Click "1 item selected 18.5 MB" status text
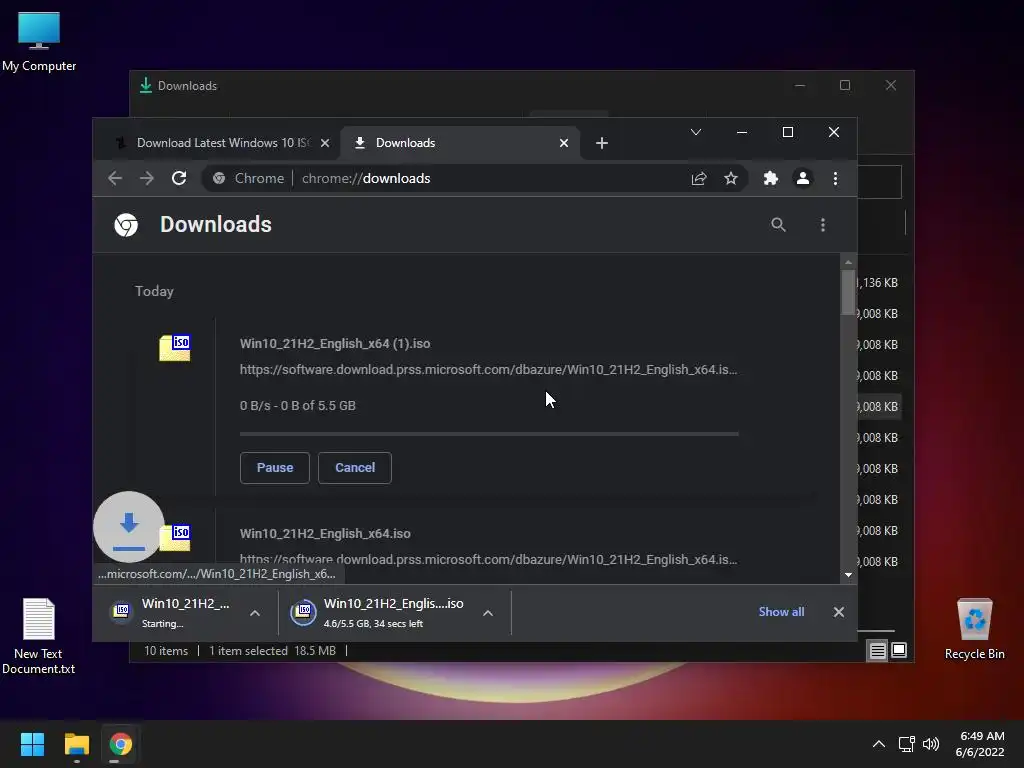 coord(272,650)
